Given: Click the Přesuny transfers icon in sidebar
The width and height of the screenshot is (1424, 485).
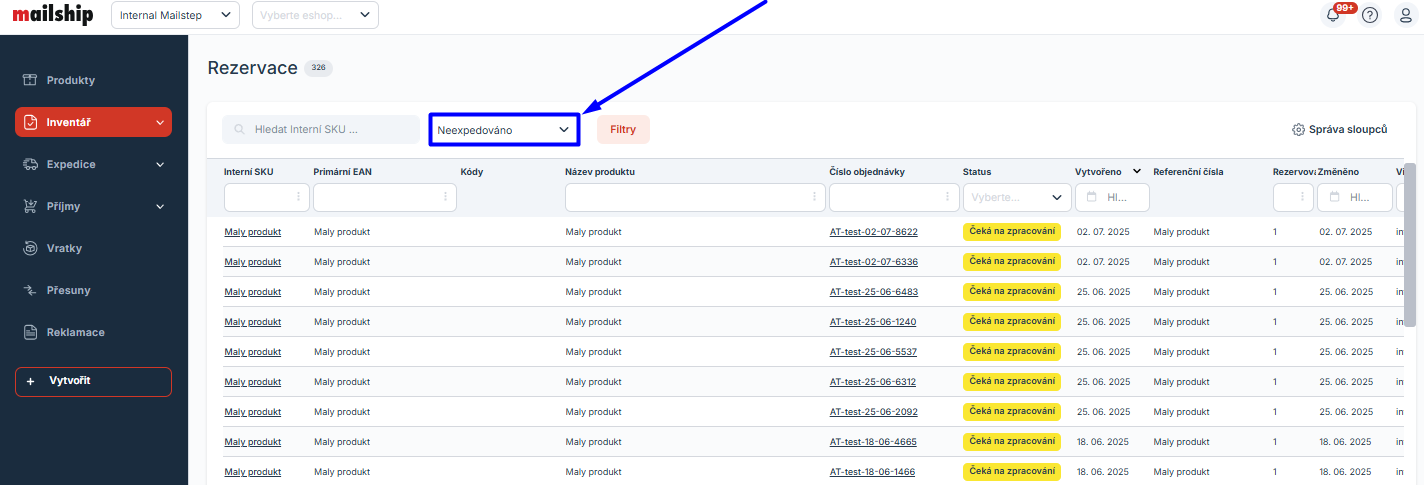Looking at the screenshot, I should pos(30,290).
